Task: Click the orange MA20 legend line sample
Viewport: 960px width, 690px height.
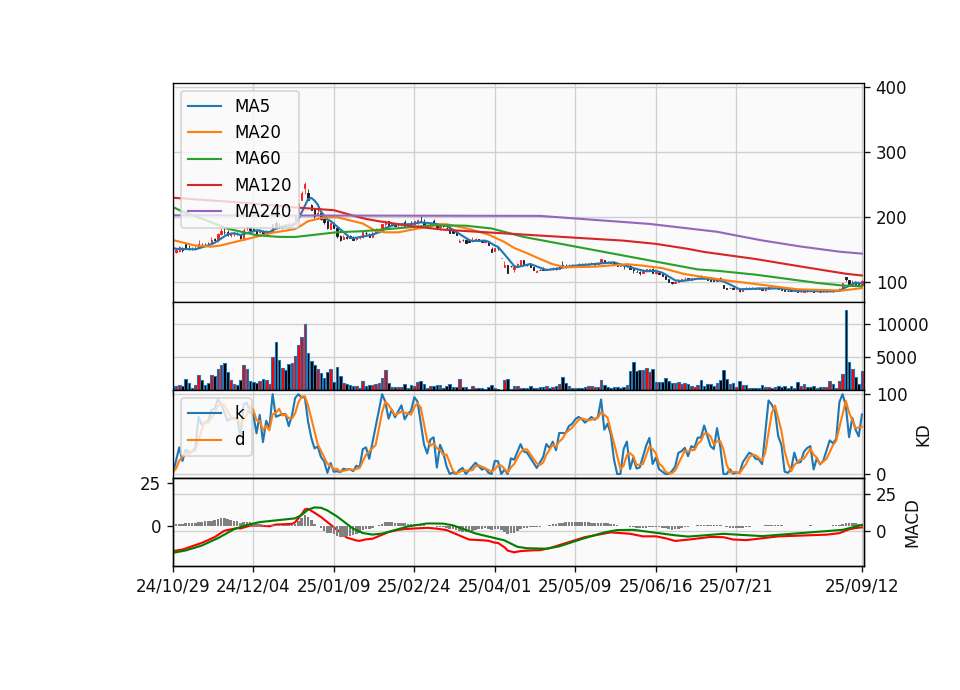Action: (204, 132)
